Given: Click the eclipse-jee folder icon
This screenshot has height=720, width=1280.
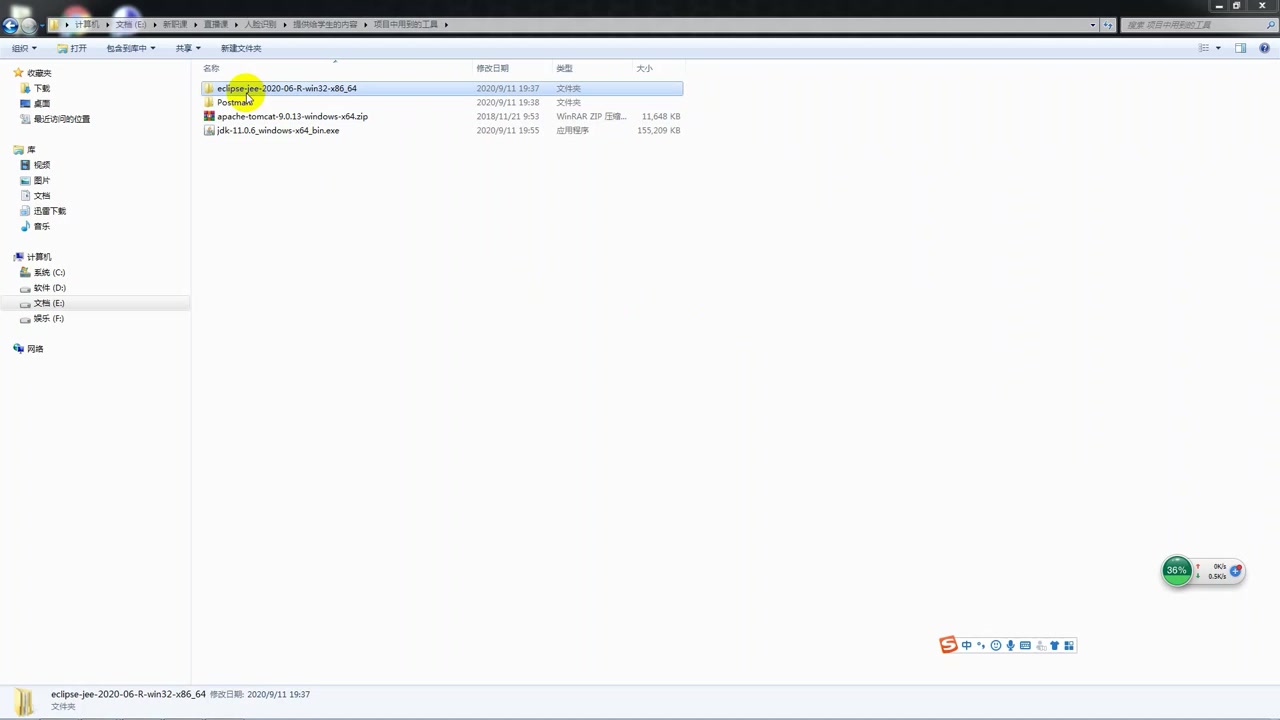Looking at the screenshot, I should tap(209, 88).
